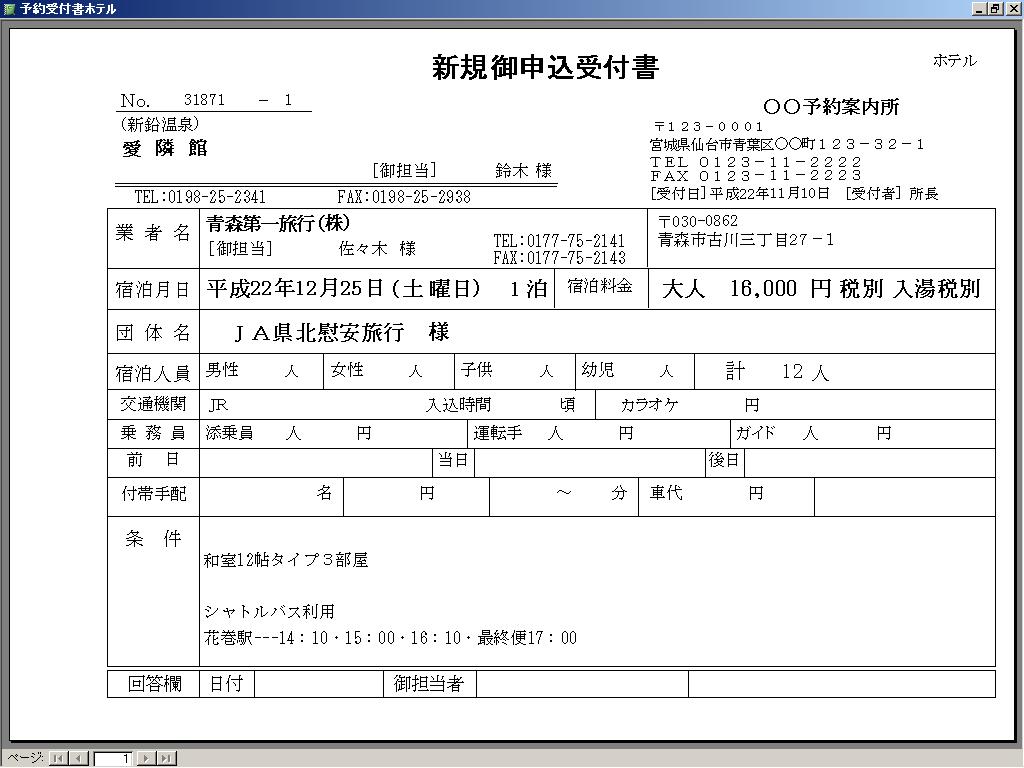Screen dimensions: 1024x768
Task: Click the text (新鉛温泉)
Action: (159, 123)
